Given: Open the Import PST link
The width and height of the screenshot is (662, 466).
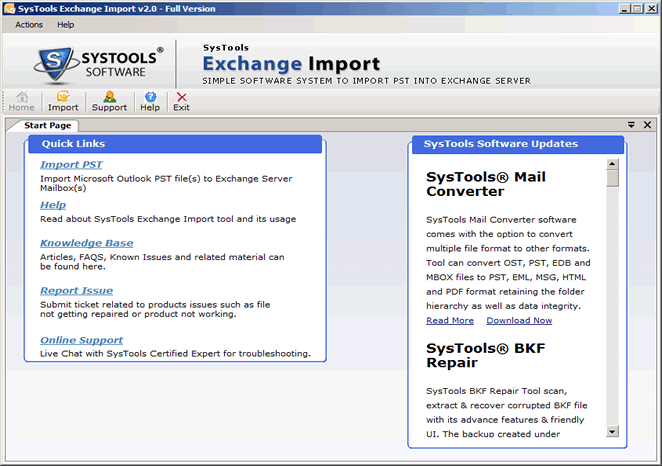Looking at the screenshot, I should click(71, 165).
